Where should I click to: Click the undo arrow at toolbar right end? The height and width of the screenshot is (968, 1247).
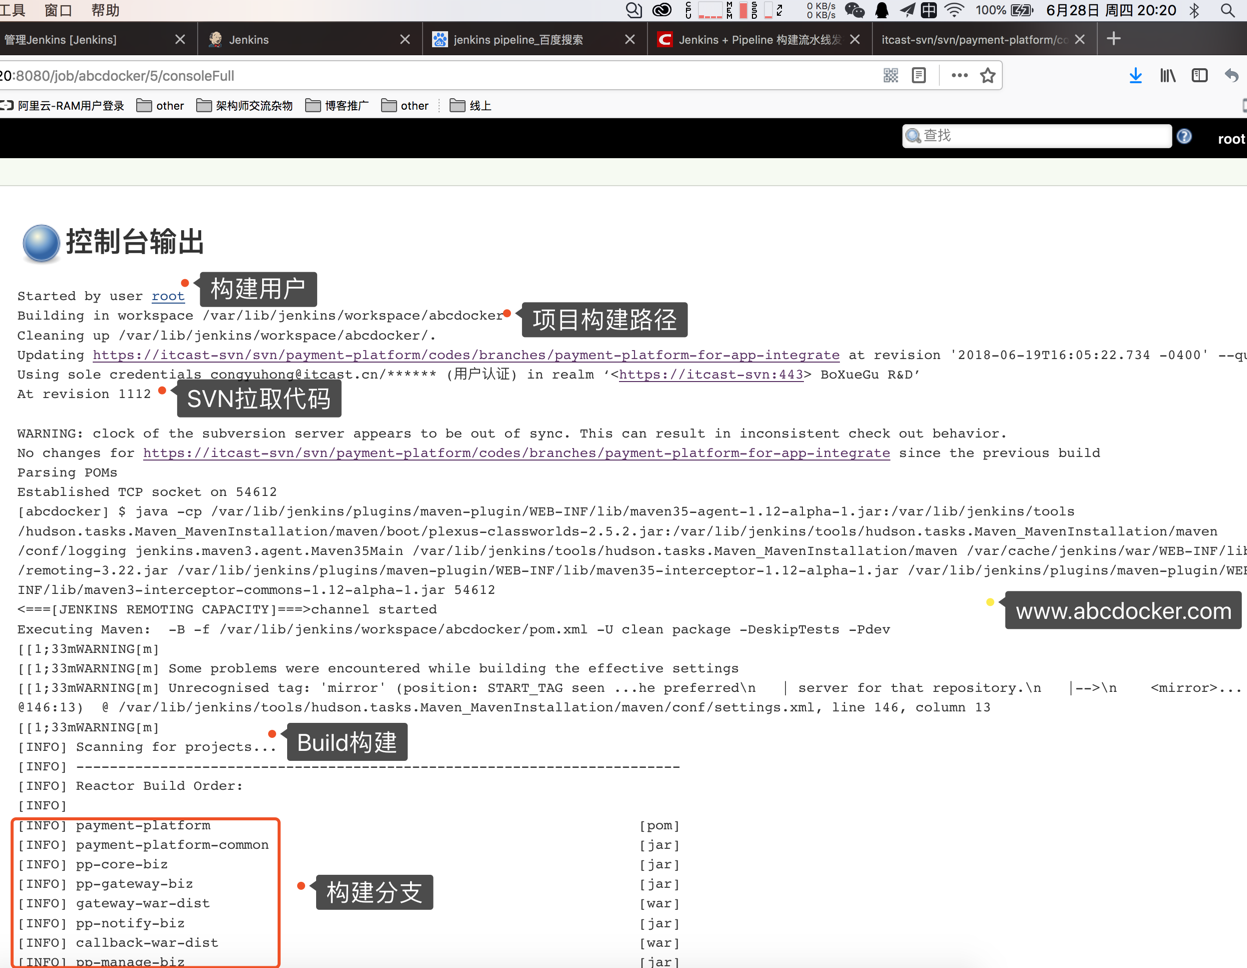click(1232, 76)
